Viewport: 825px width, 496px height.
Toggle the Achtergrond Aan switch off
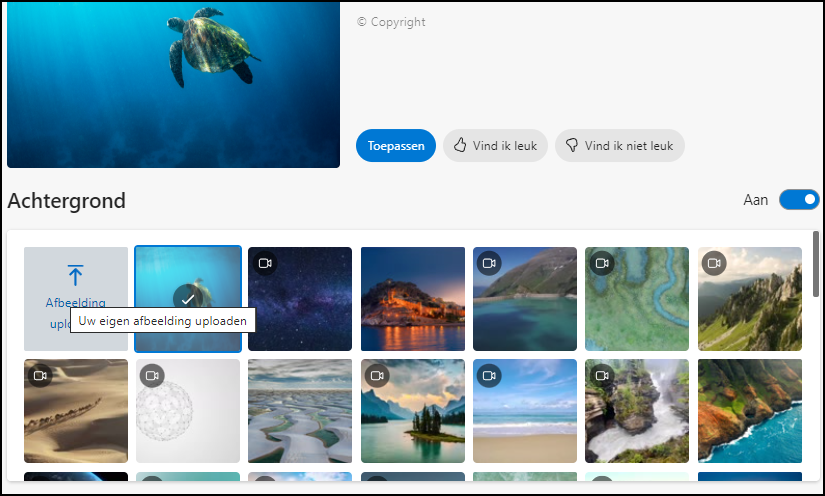point(799,200)
